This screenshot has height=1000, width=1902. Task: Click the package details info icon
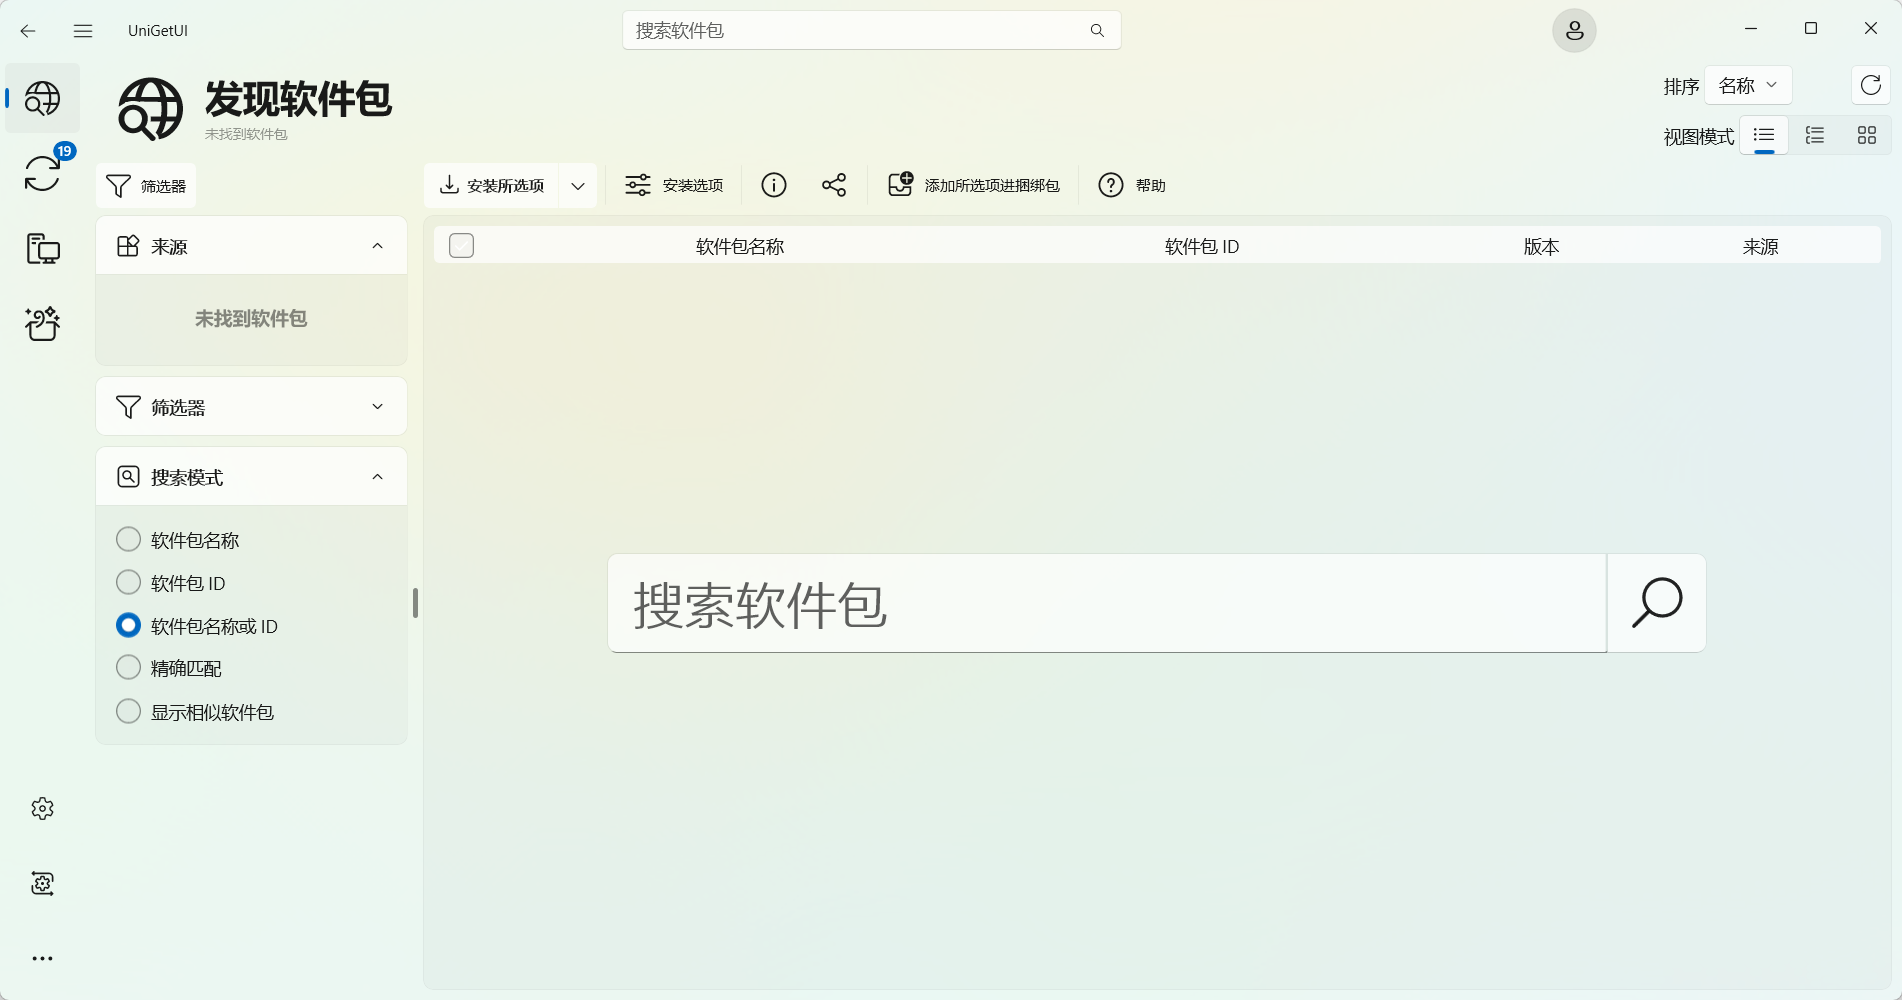773,185
